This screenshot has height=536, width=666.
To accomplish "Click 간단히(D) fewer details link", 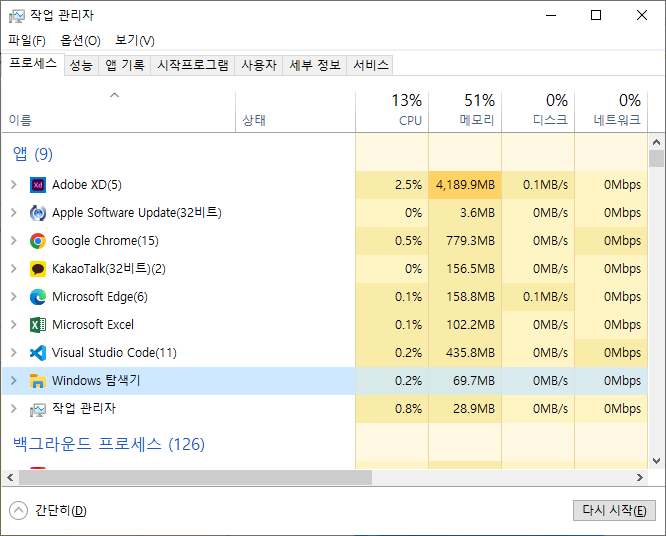I will tap(61, 511).
